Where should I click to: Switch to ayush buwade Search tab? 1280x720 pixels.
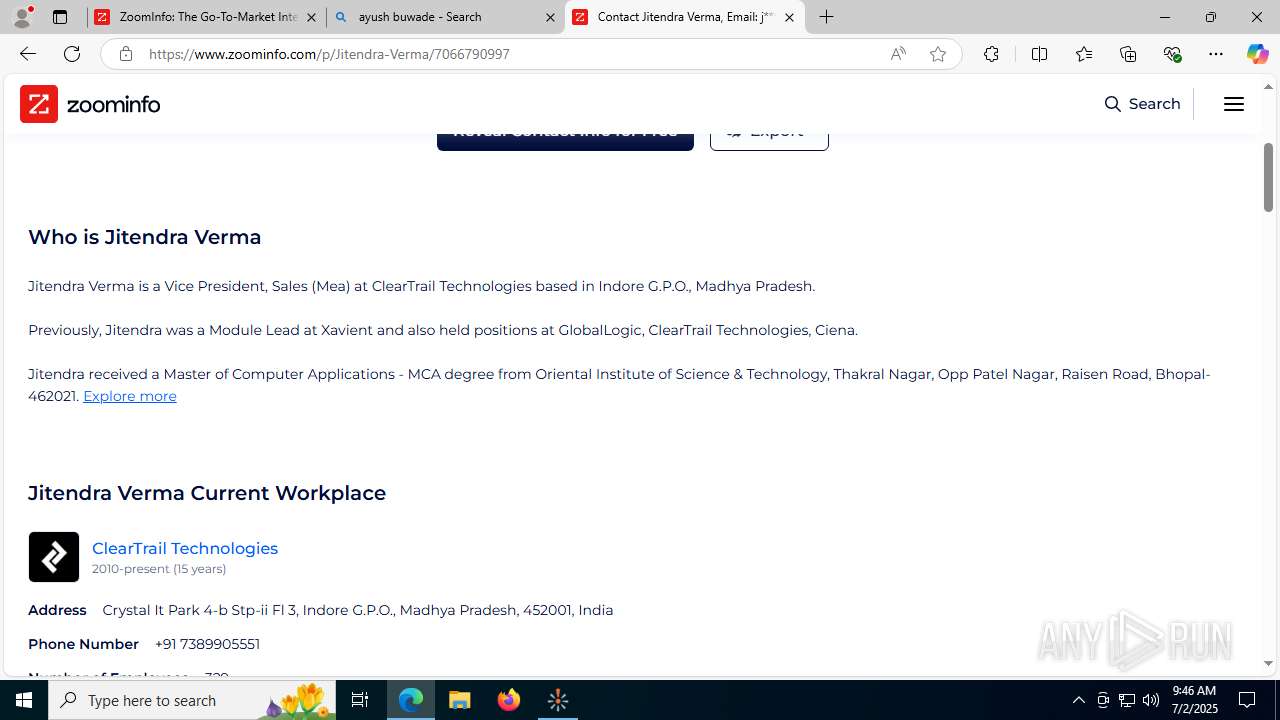pos(445,17)
